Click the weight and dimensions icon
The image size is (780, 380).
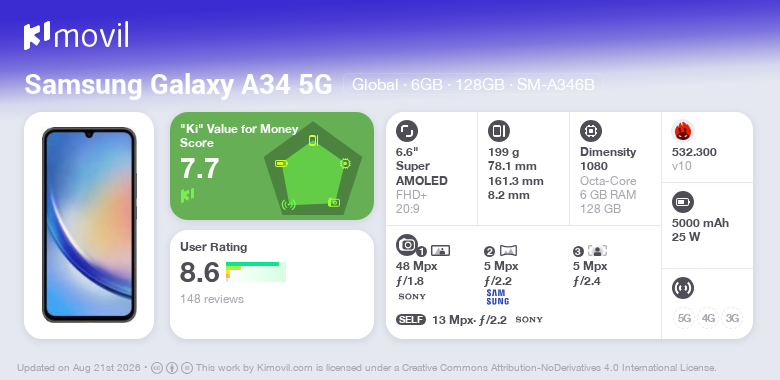499,131
